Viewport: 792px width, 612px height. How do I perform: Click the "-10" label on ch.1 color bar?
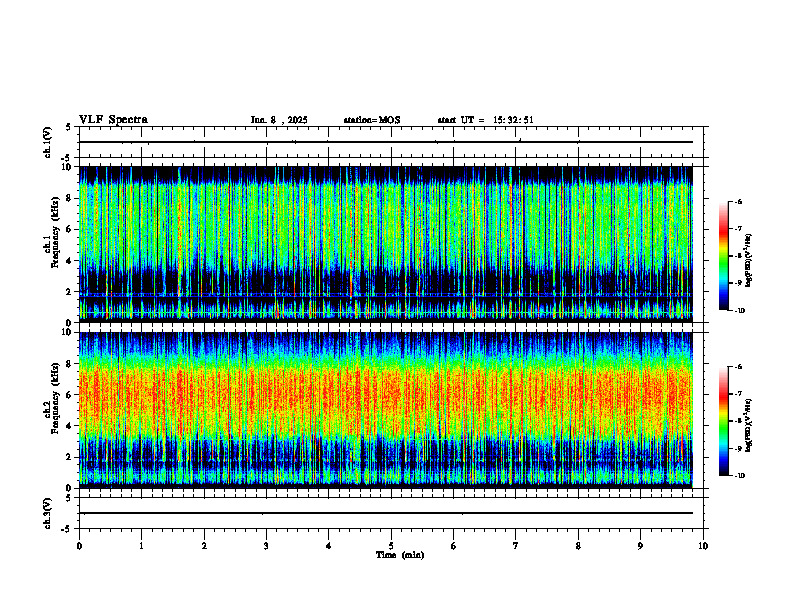click(x=739, y=311)
